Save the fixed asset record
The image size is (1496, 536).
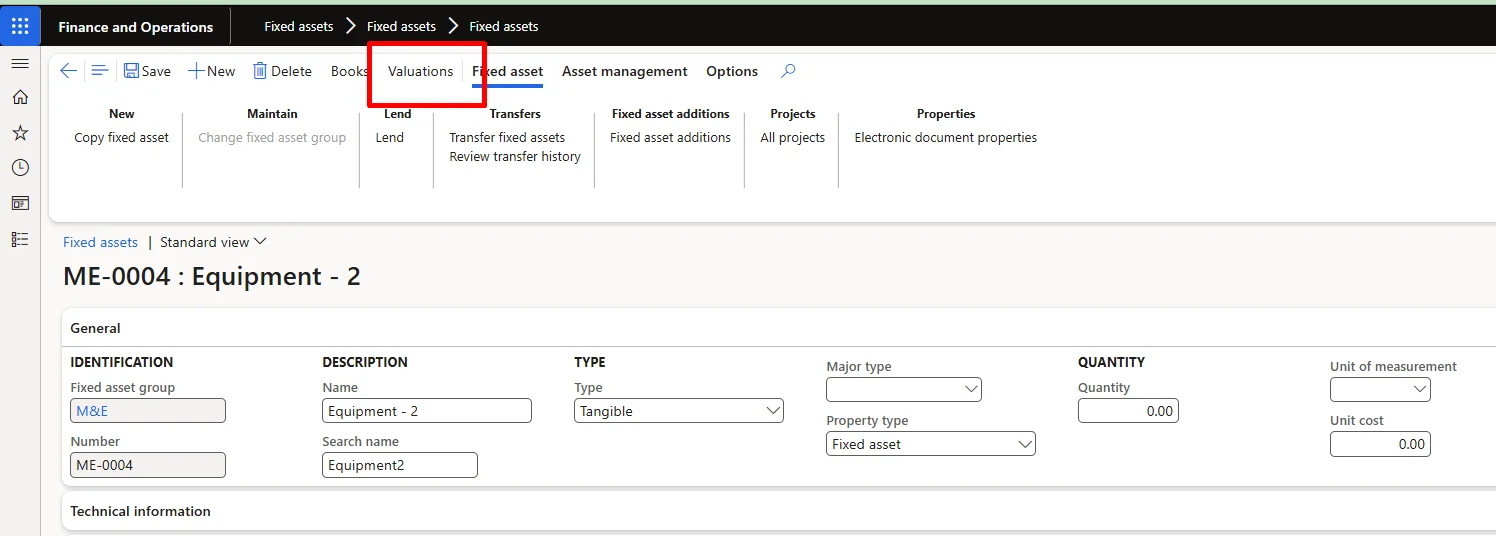click(147, 71)
